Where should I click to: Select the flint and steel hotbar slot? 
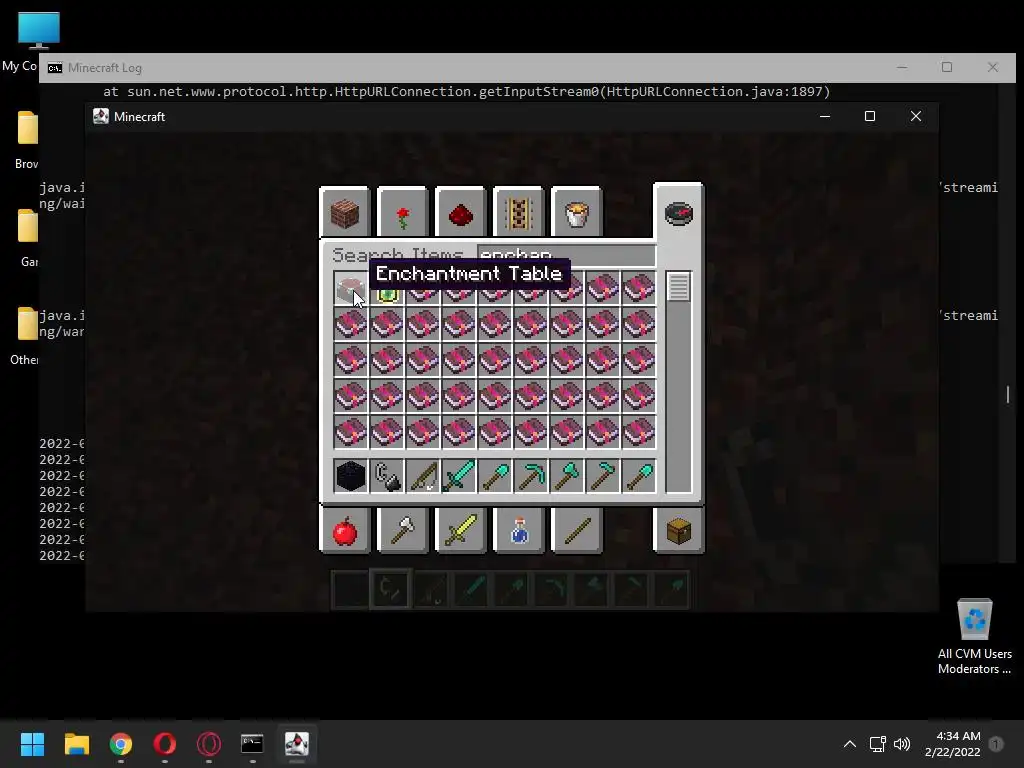[x=387, y=475]
